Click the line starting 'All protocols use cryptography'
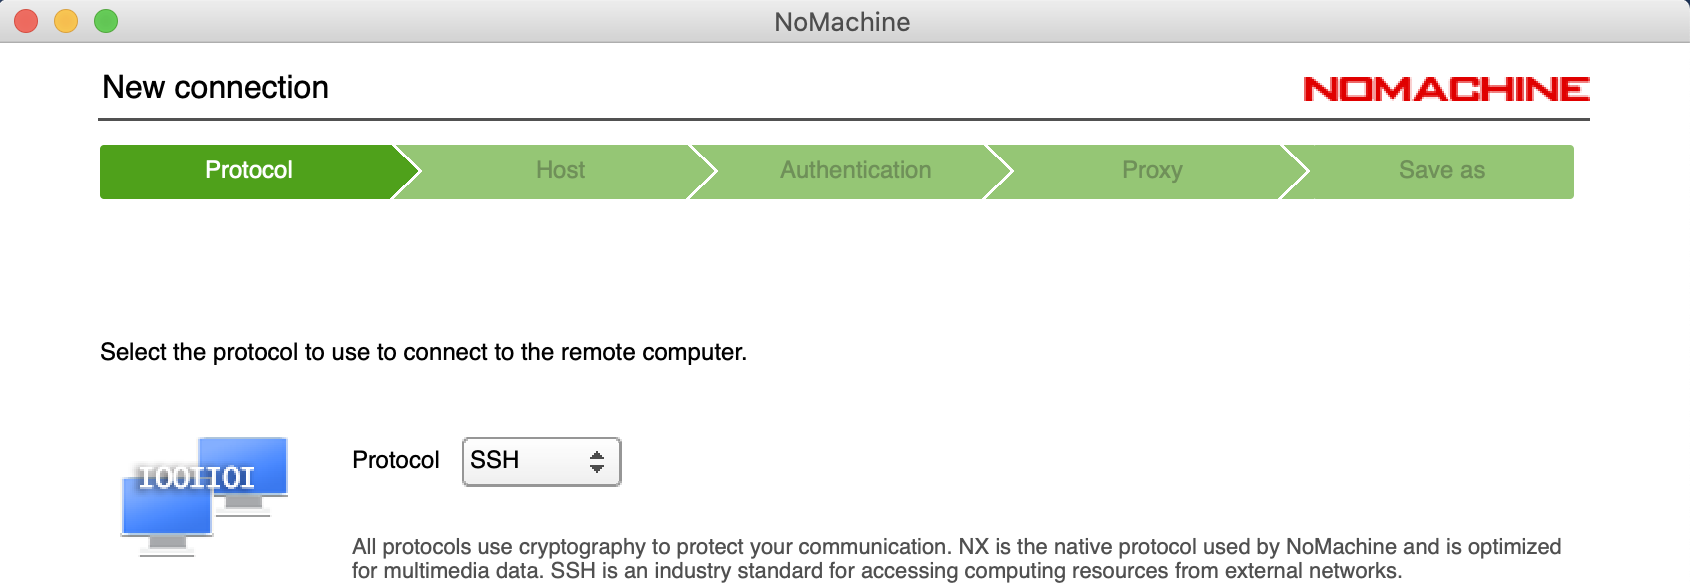 [x=955, y=547]
